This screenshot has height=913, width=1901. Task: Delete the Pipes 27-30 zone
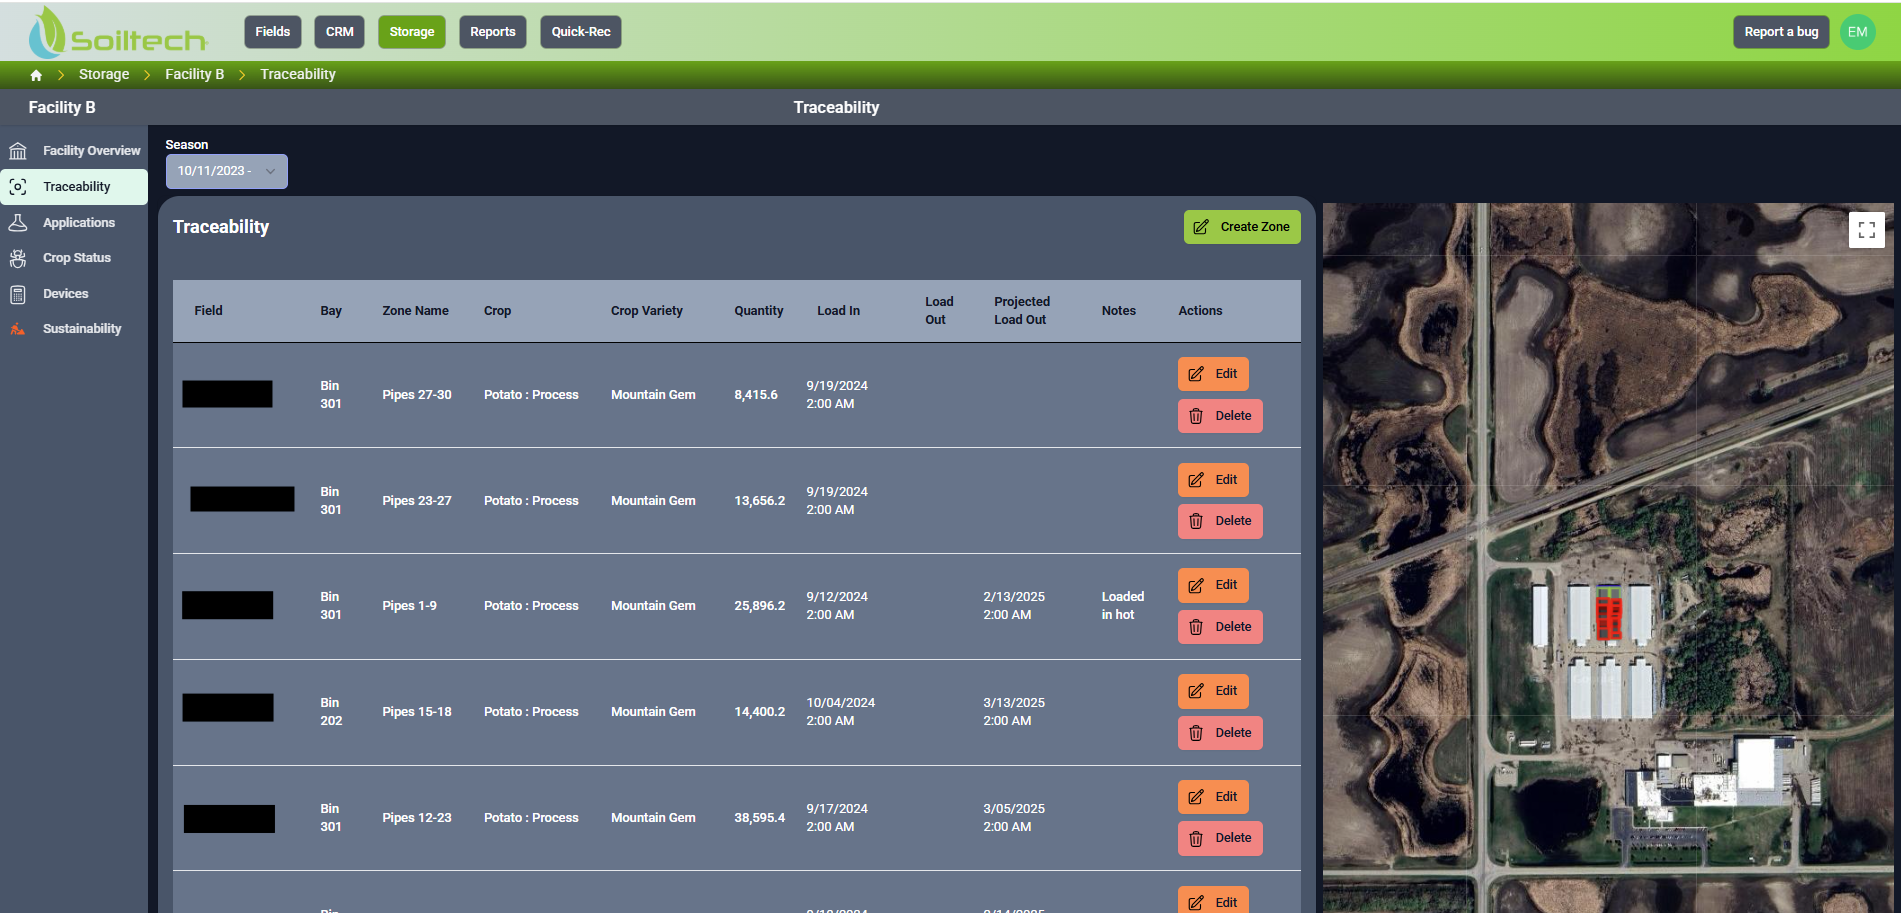[1220, 416]
